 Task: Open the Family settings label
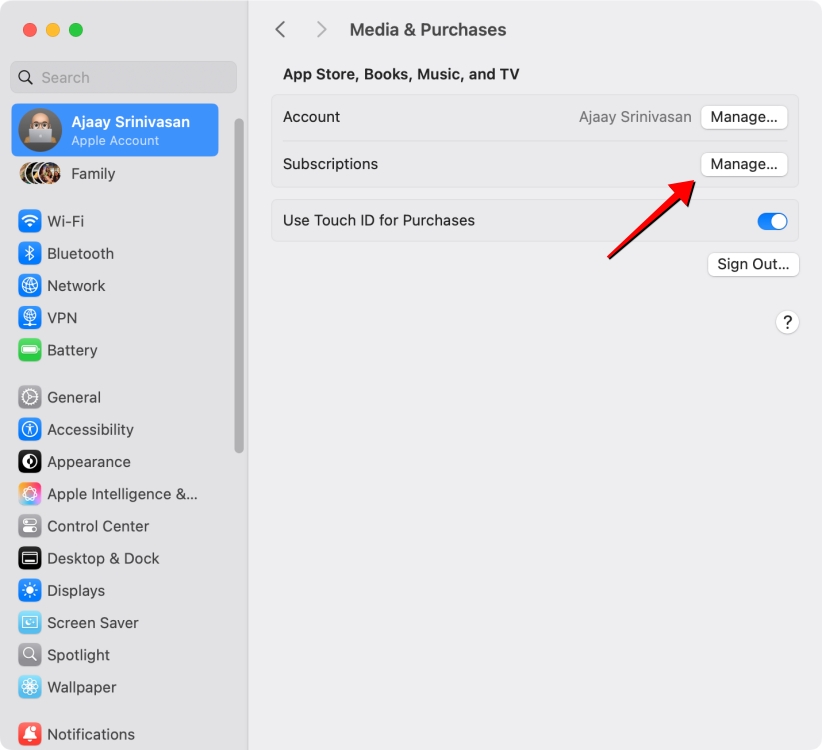(x=93, y=173)
